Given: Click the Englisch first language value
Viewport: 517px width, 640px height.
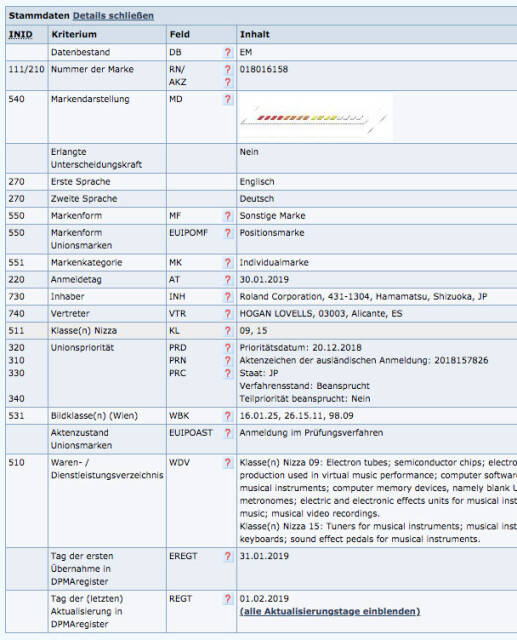Looking at the screenshot, I should pyautogui.click(x=257, y=182).
